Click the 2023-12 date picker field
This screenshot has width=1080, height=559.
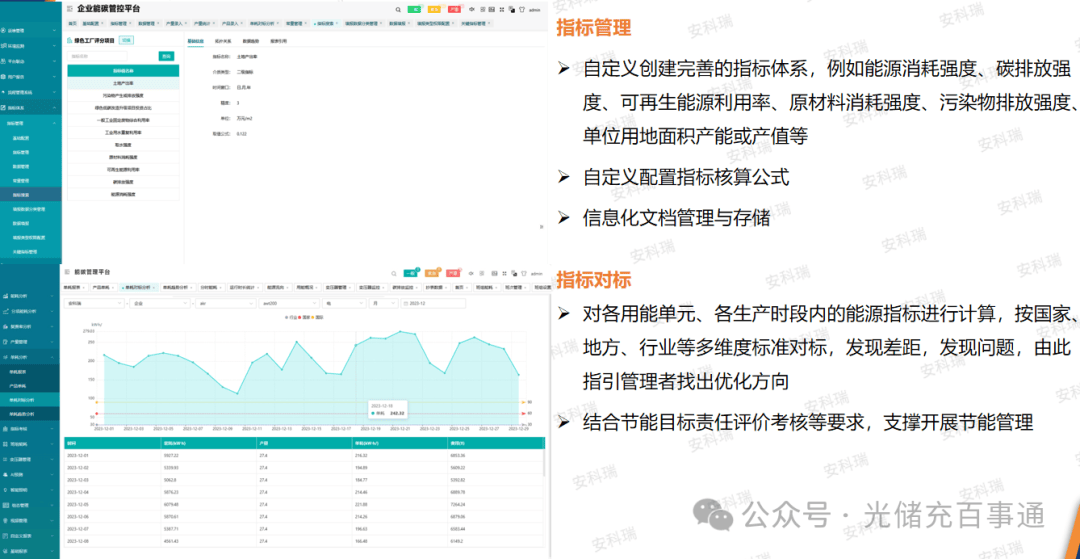point(434,303)
